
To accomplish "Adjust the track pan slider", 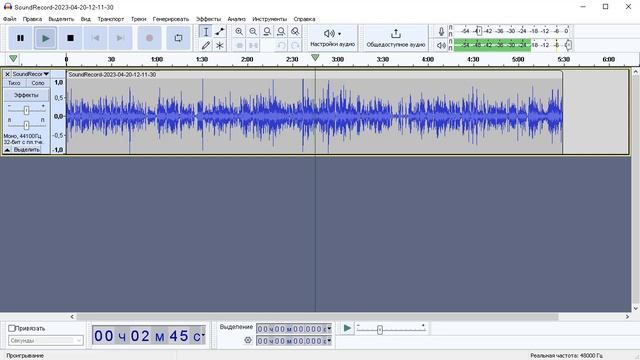I will coord(26,125).
